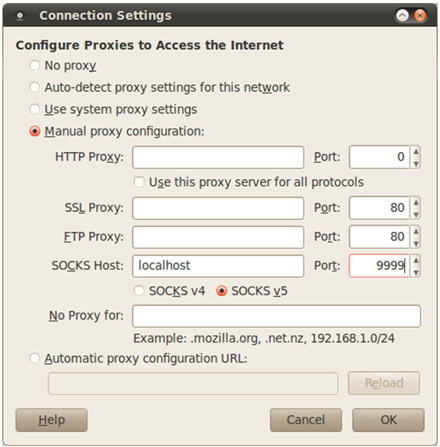Screen dimensions: 440x447
Task: Increase the SOCKS port with up arrow
Action: 416,260
